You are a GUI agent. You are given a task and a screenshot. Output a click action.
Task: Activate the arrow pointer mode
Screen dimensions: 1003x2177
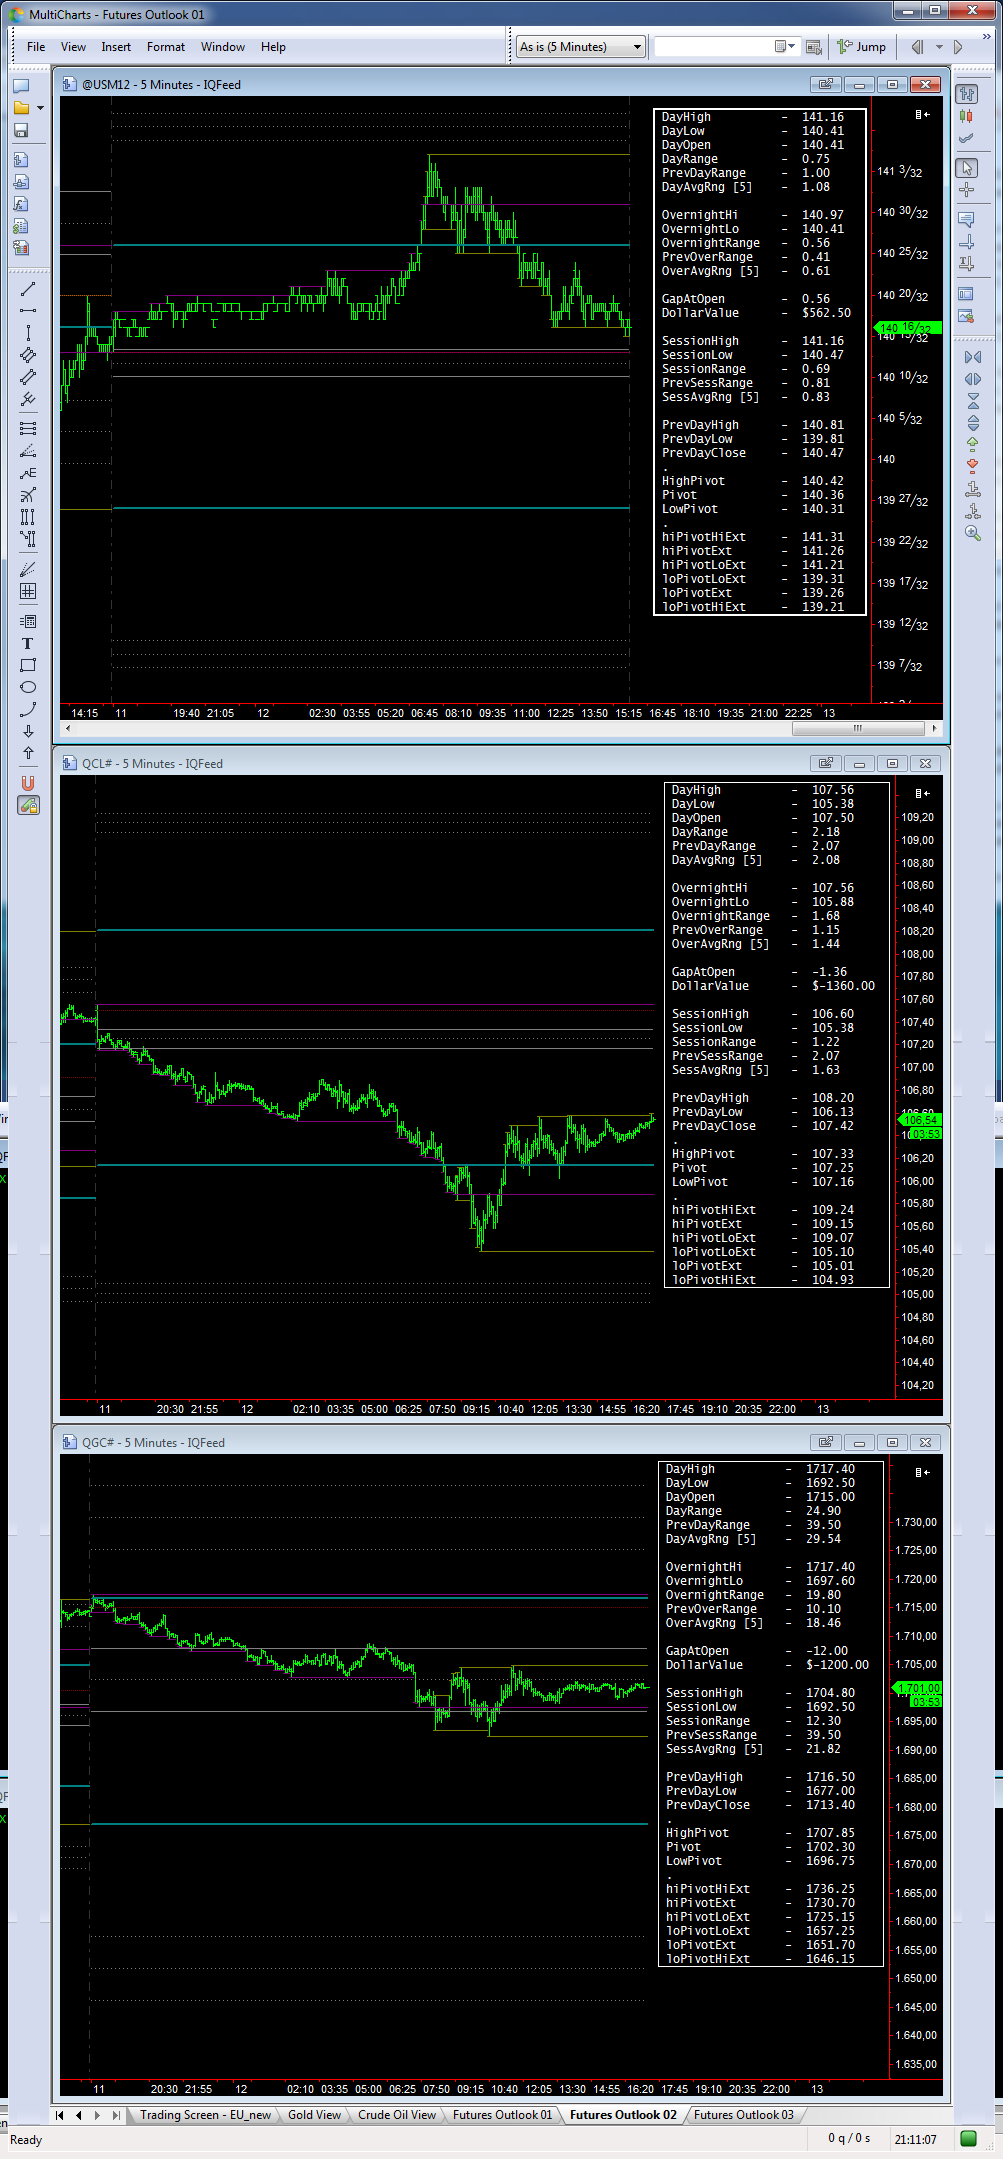point(967,167)
